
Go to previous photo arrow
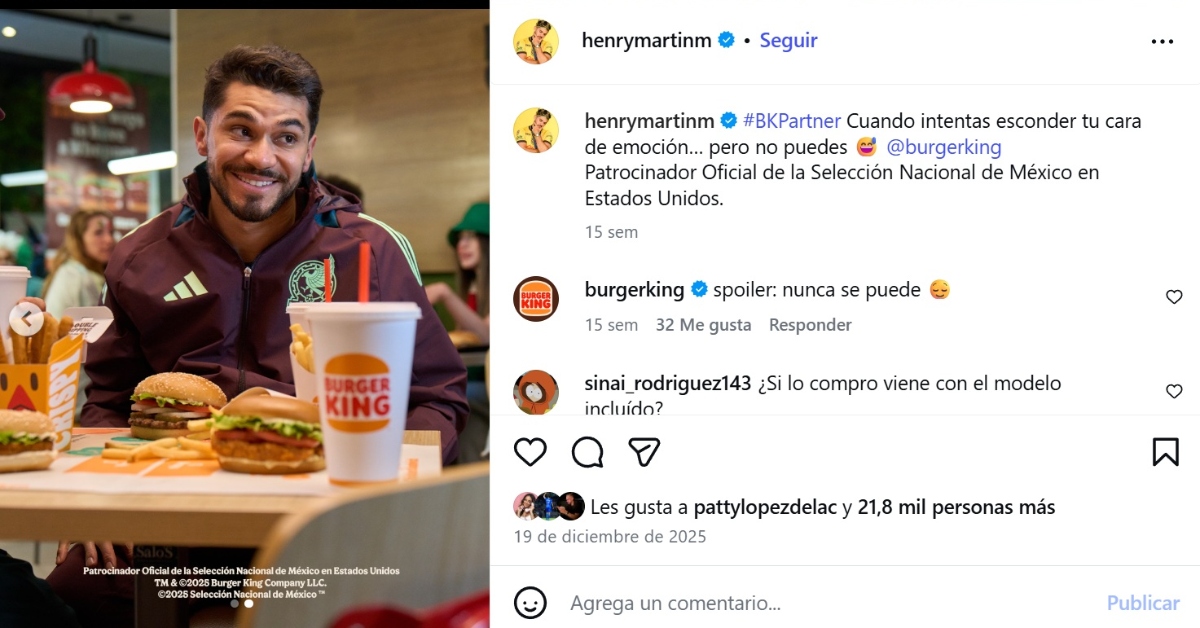27,320
